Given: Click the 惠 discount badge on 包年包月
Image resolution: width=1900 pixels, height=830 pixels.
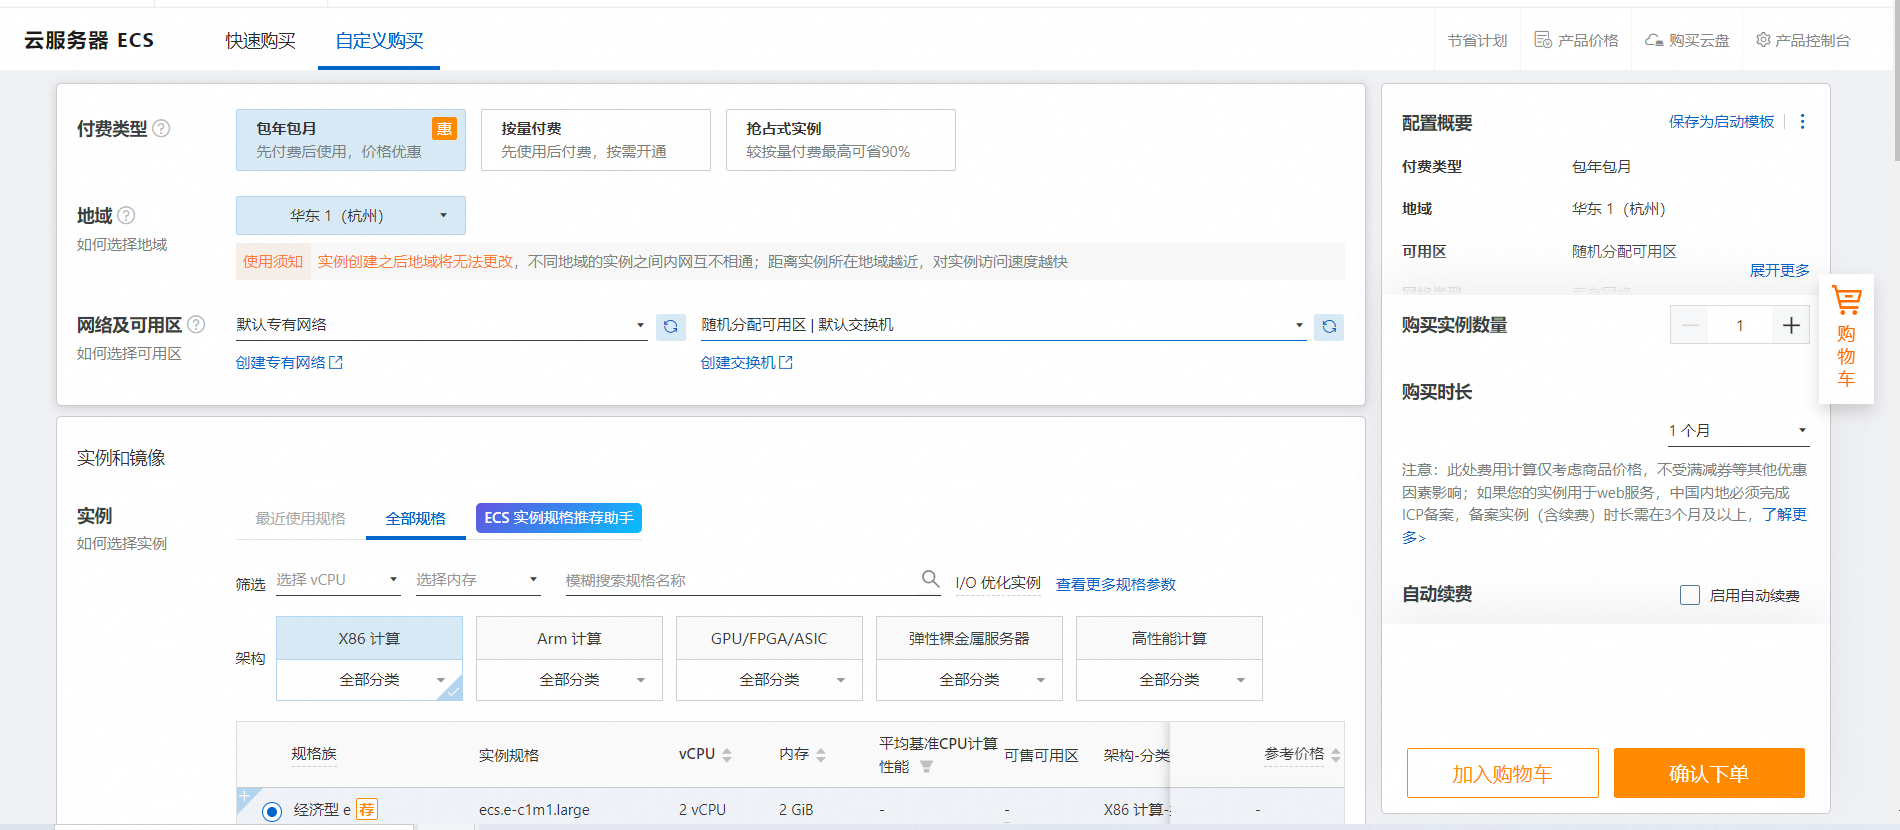Looking at the screenshot, I should (x=444, y=128).
